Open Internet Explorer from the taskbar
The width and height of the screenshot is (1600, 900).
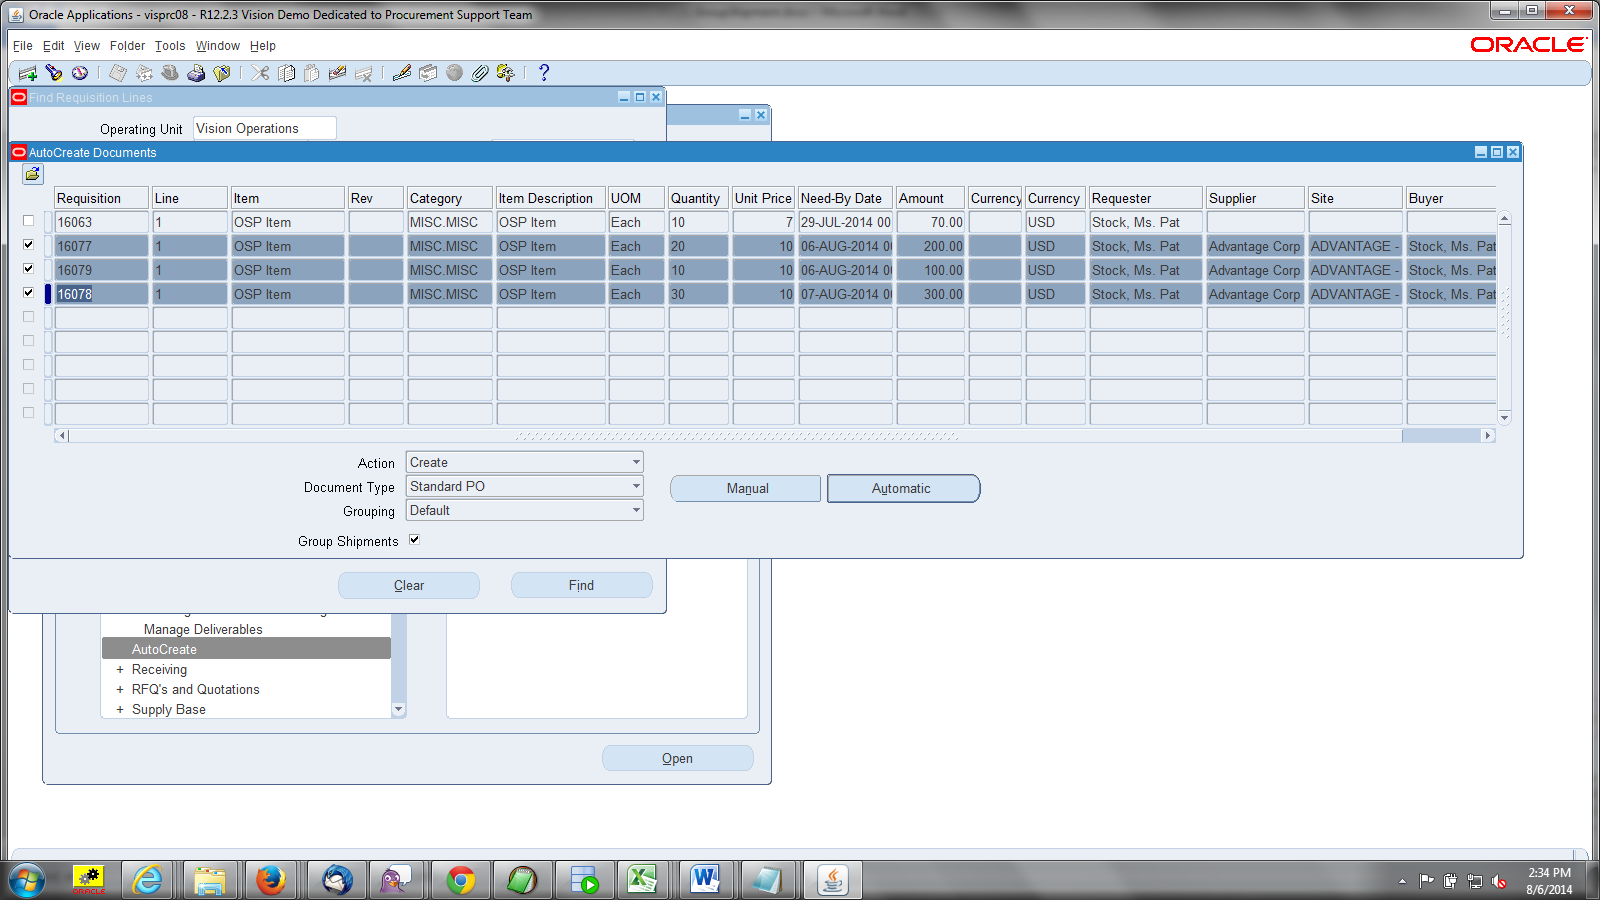[x=148, y=880]
